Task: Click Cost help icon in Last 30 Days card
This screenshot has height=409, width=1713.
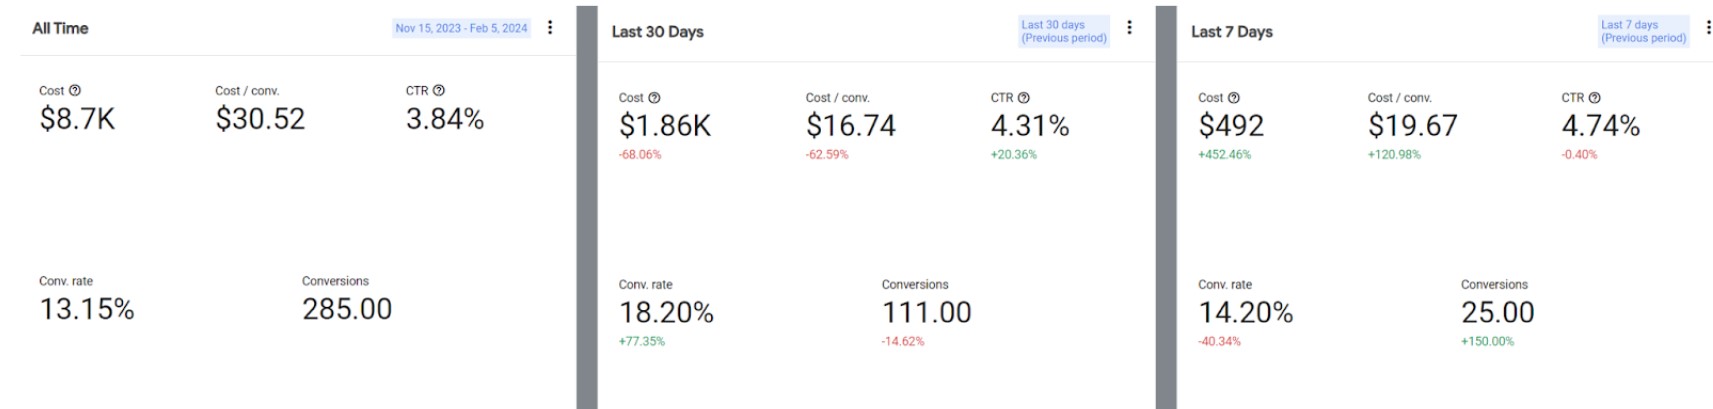Action: [x=654, y=98]
